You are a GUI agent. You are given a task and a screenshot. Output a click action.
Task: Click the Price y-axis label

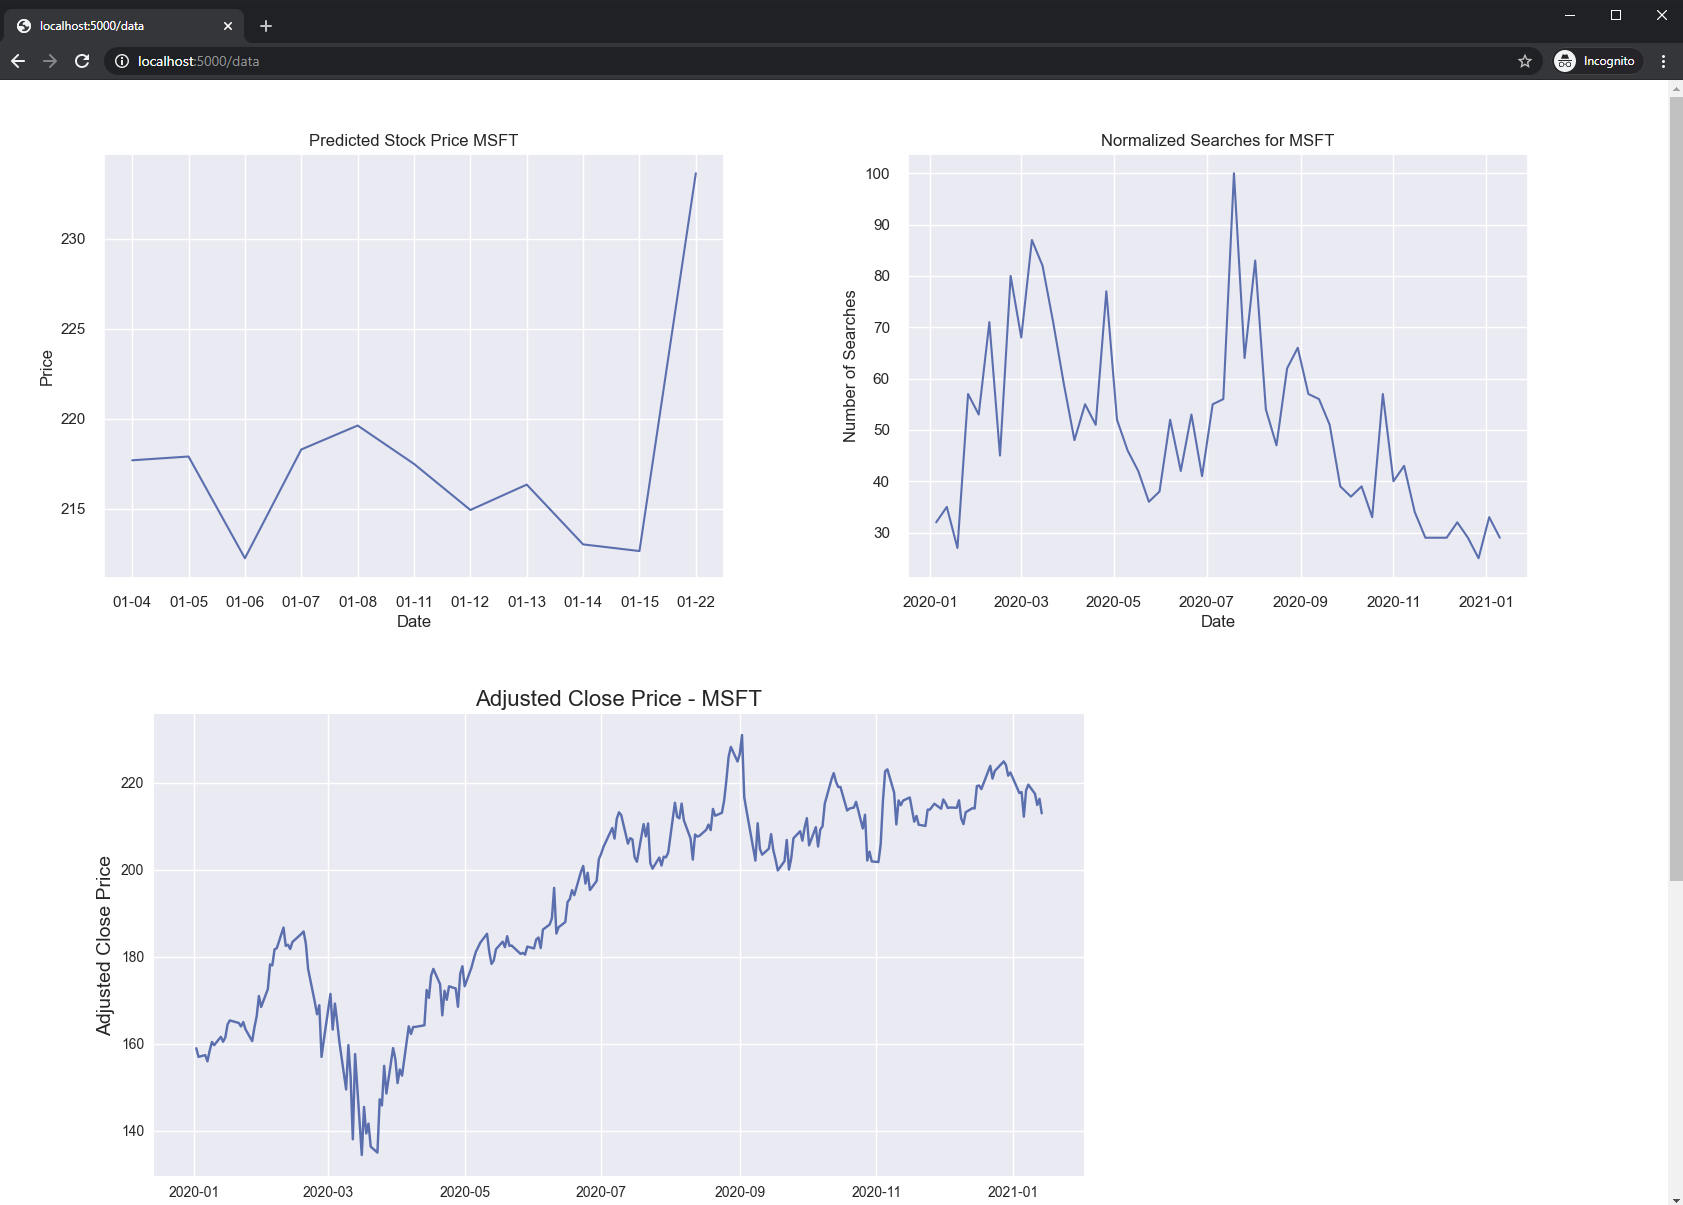(x=46, y=368)
